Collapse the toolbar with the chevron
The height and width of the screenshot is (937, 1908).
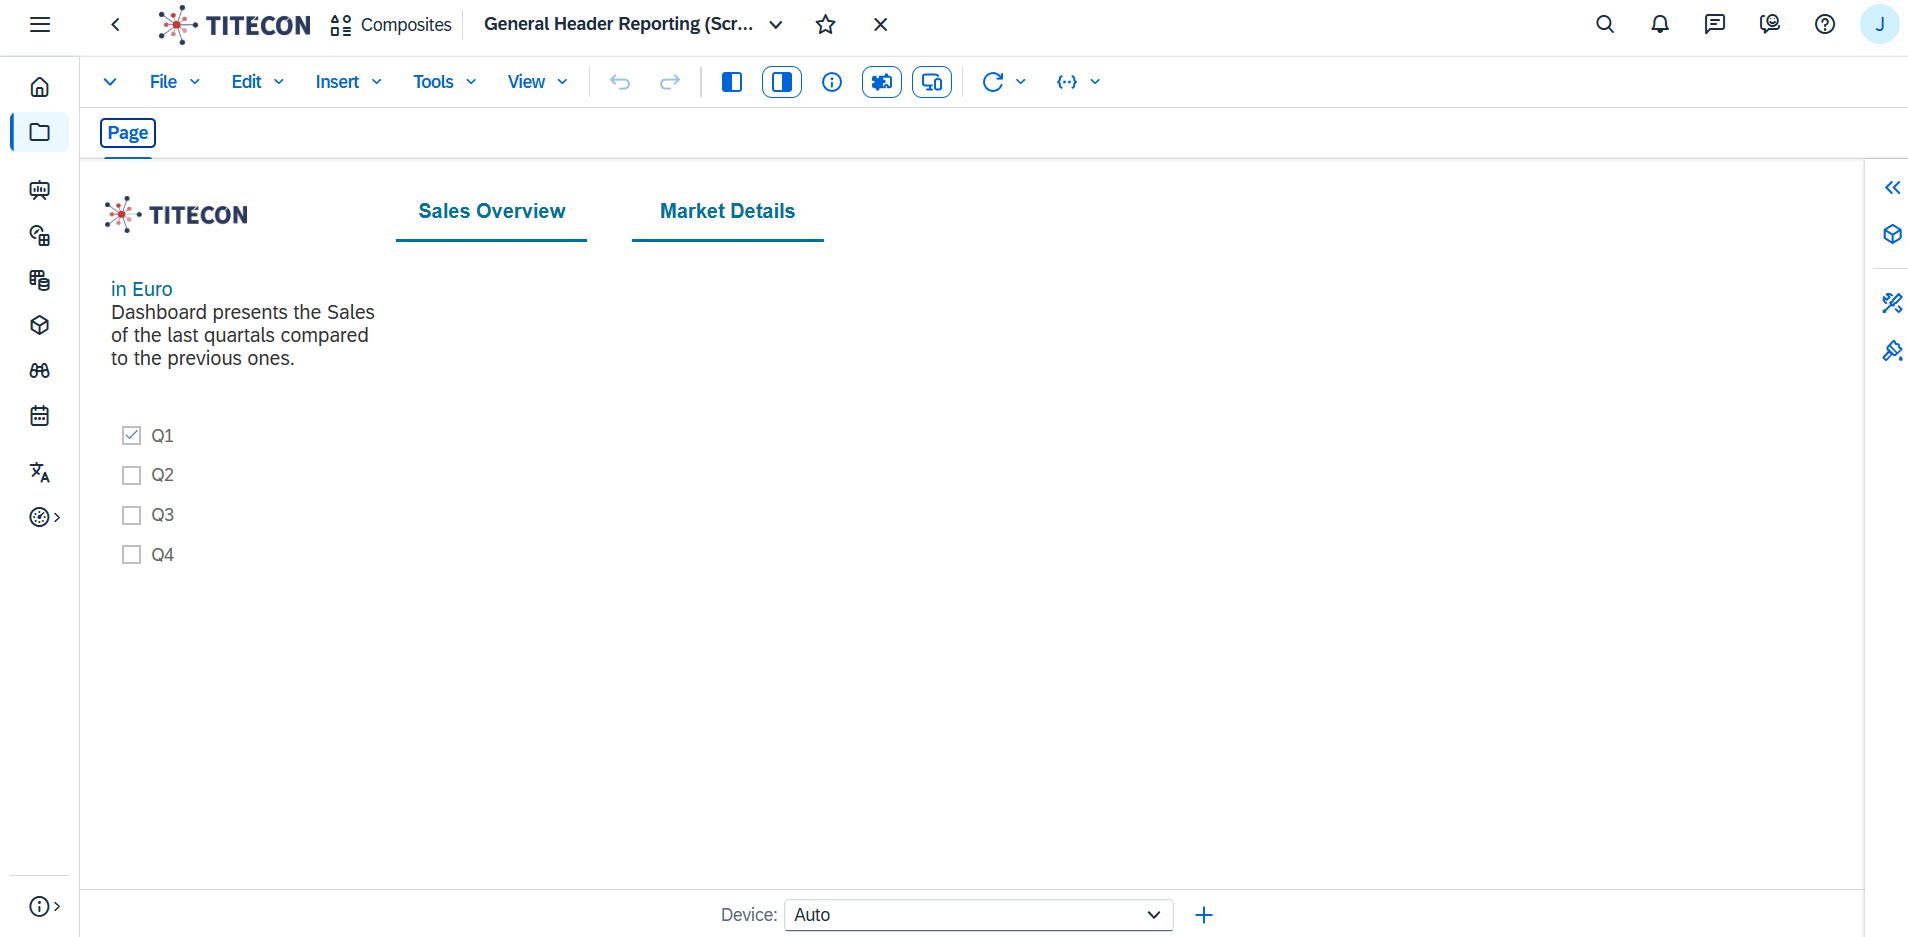pyautogui.click(x=110, y=82)
